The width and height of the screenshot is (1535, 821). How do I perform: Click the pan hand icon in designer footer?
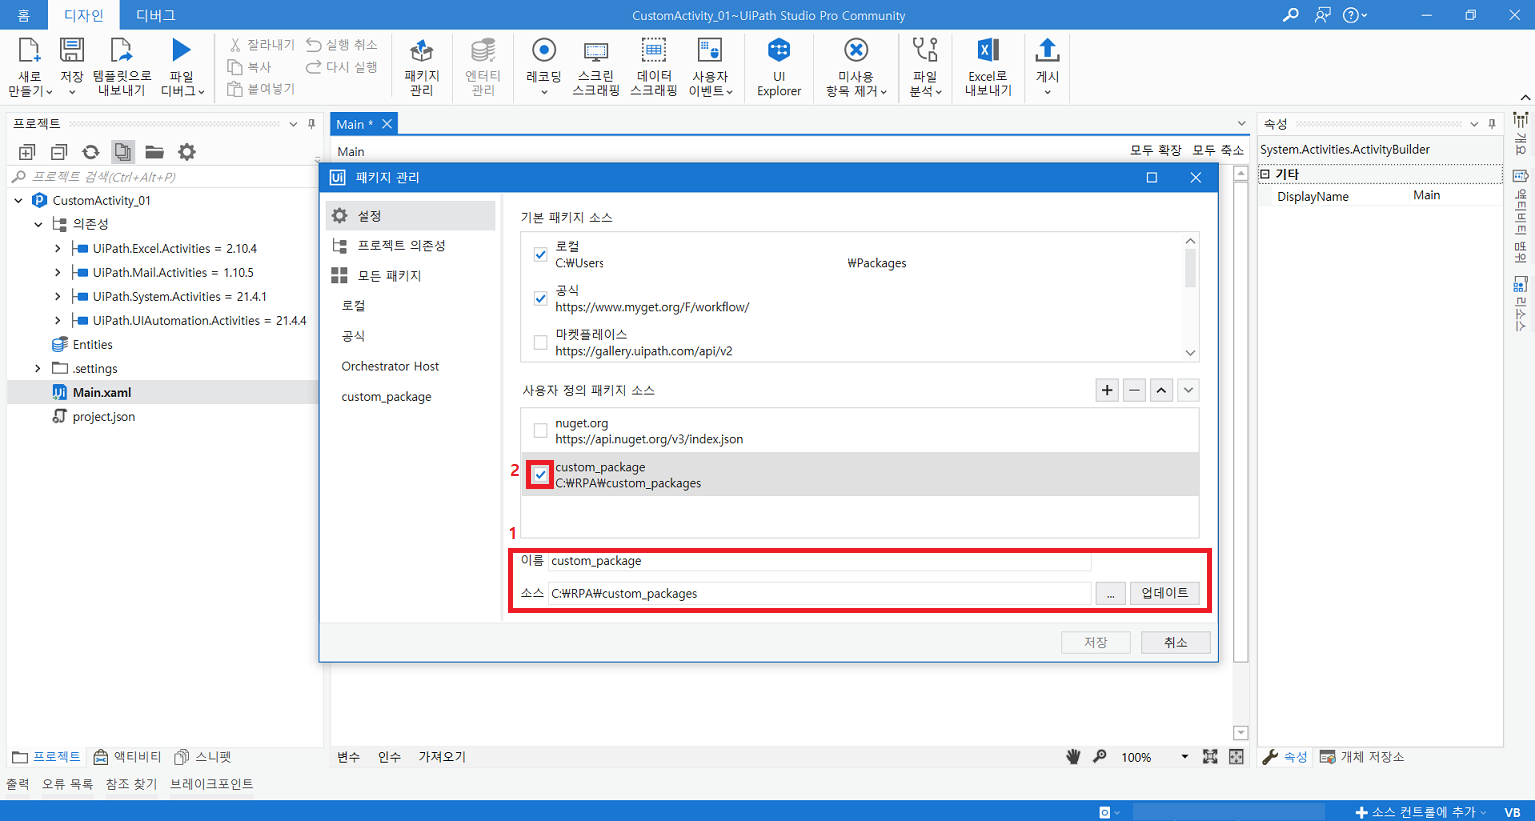[1073, 757]
